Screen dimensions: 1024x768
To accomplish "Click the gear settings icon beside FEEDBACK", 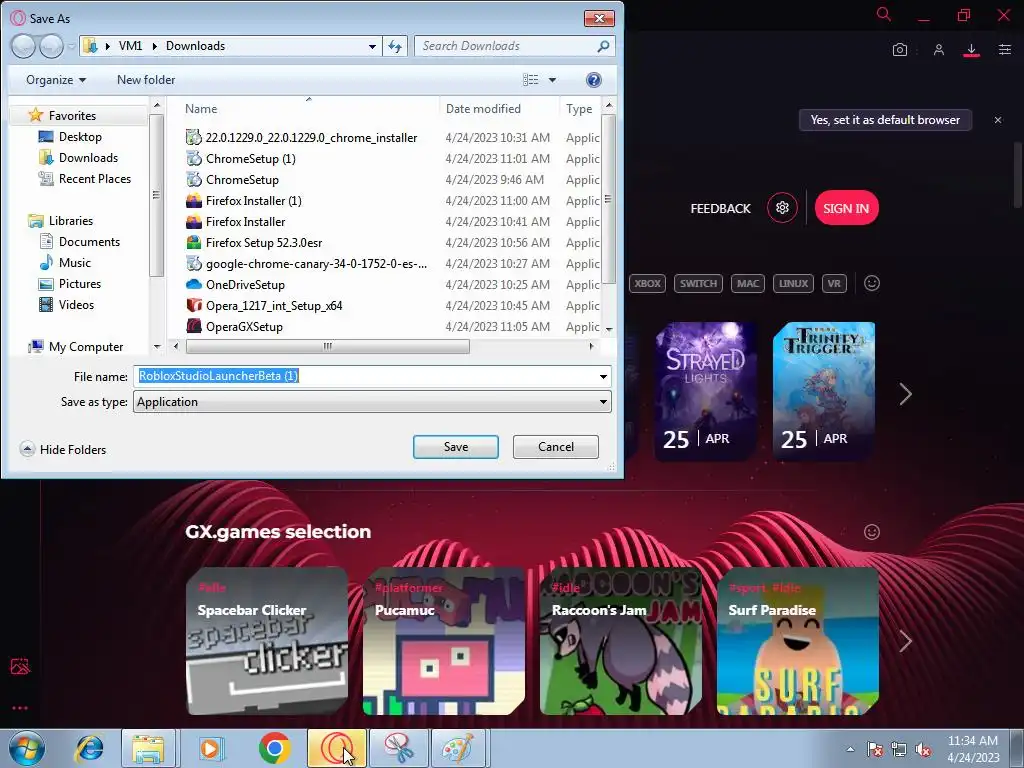I will tap(782, 208).
